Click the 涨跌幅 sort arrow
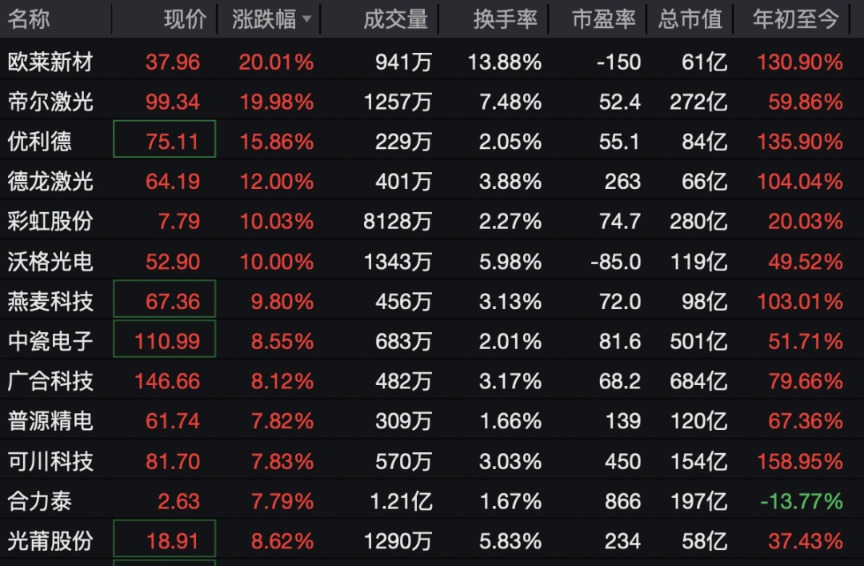The width and height of the screenshot is (864, 566). [306, 20]
